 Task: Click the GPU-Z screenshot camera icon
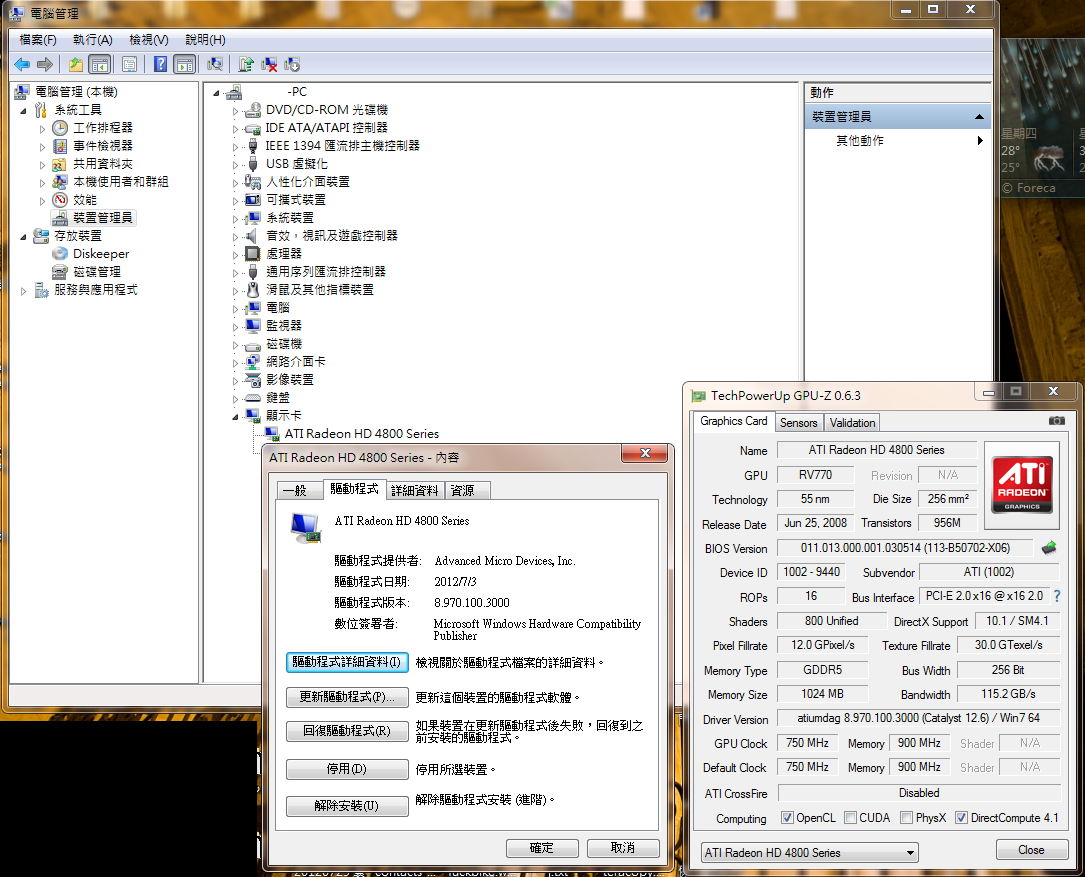(1057, 421)
